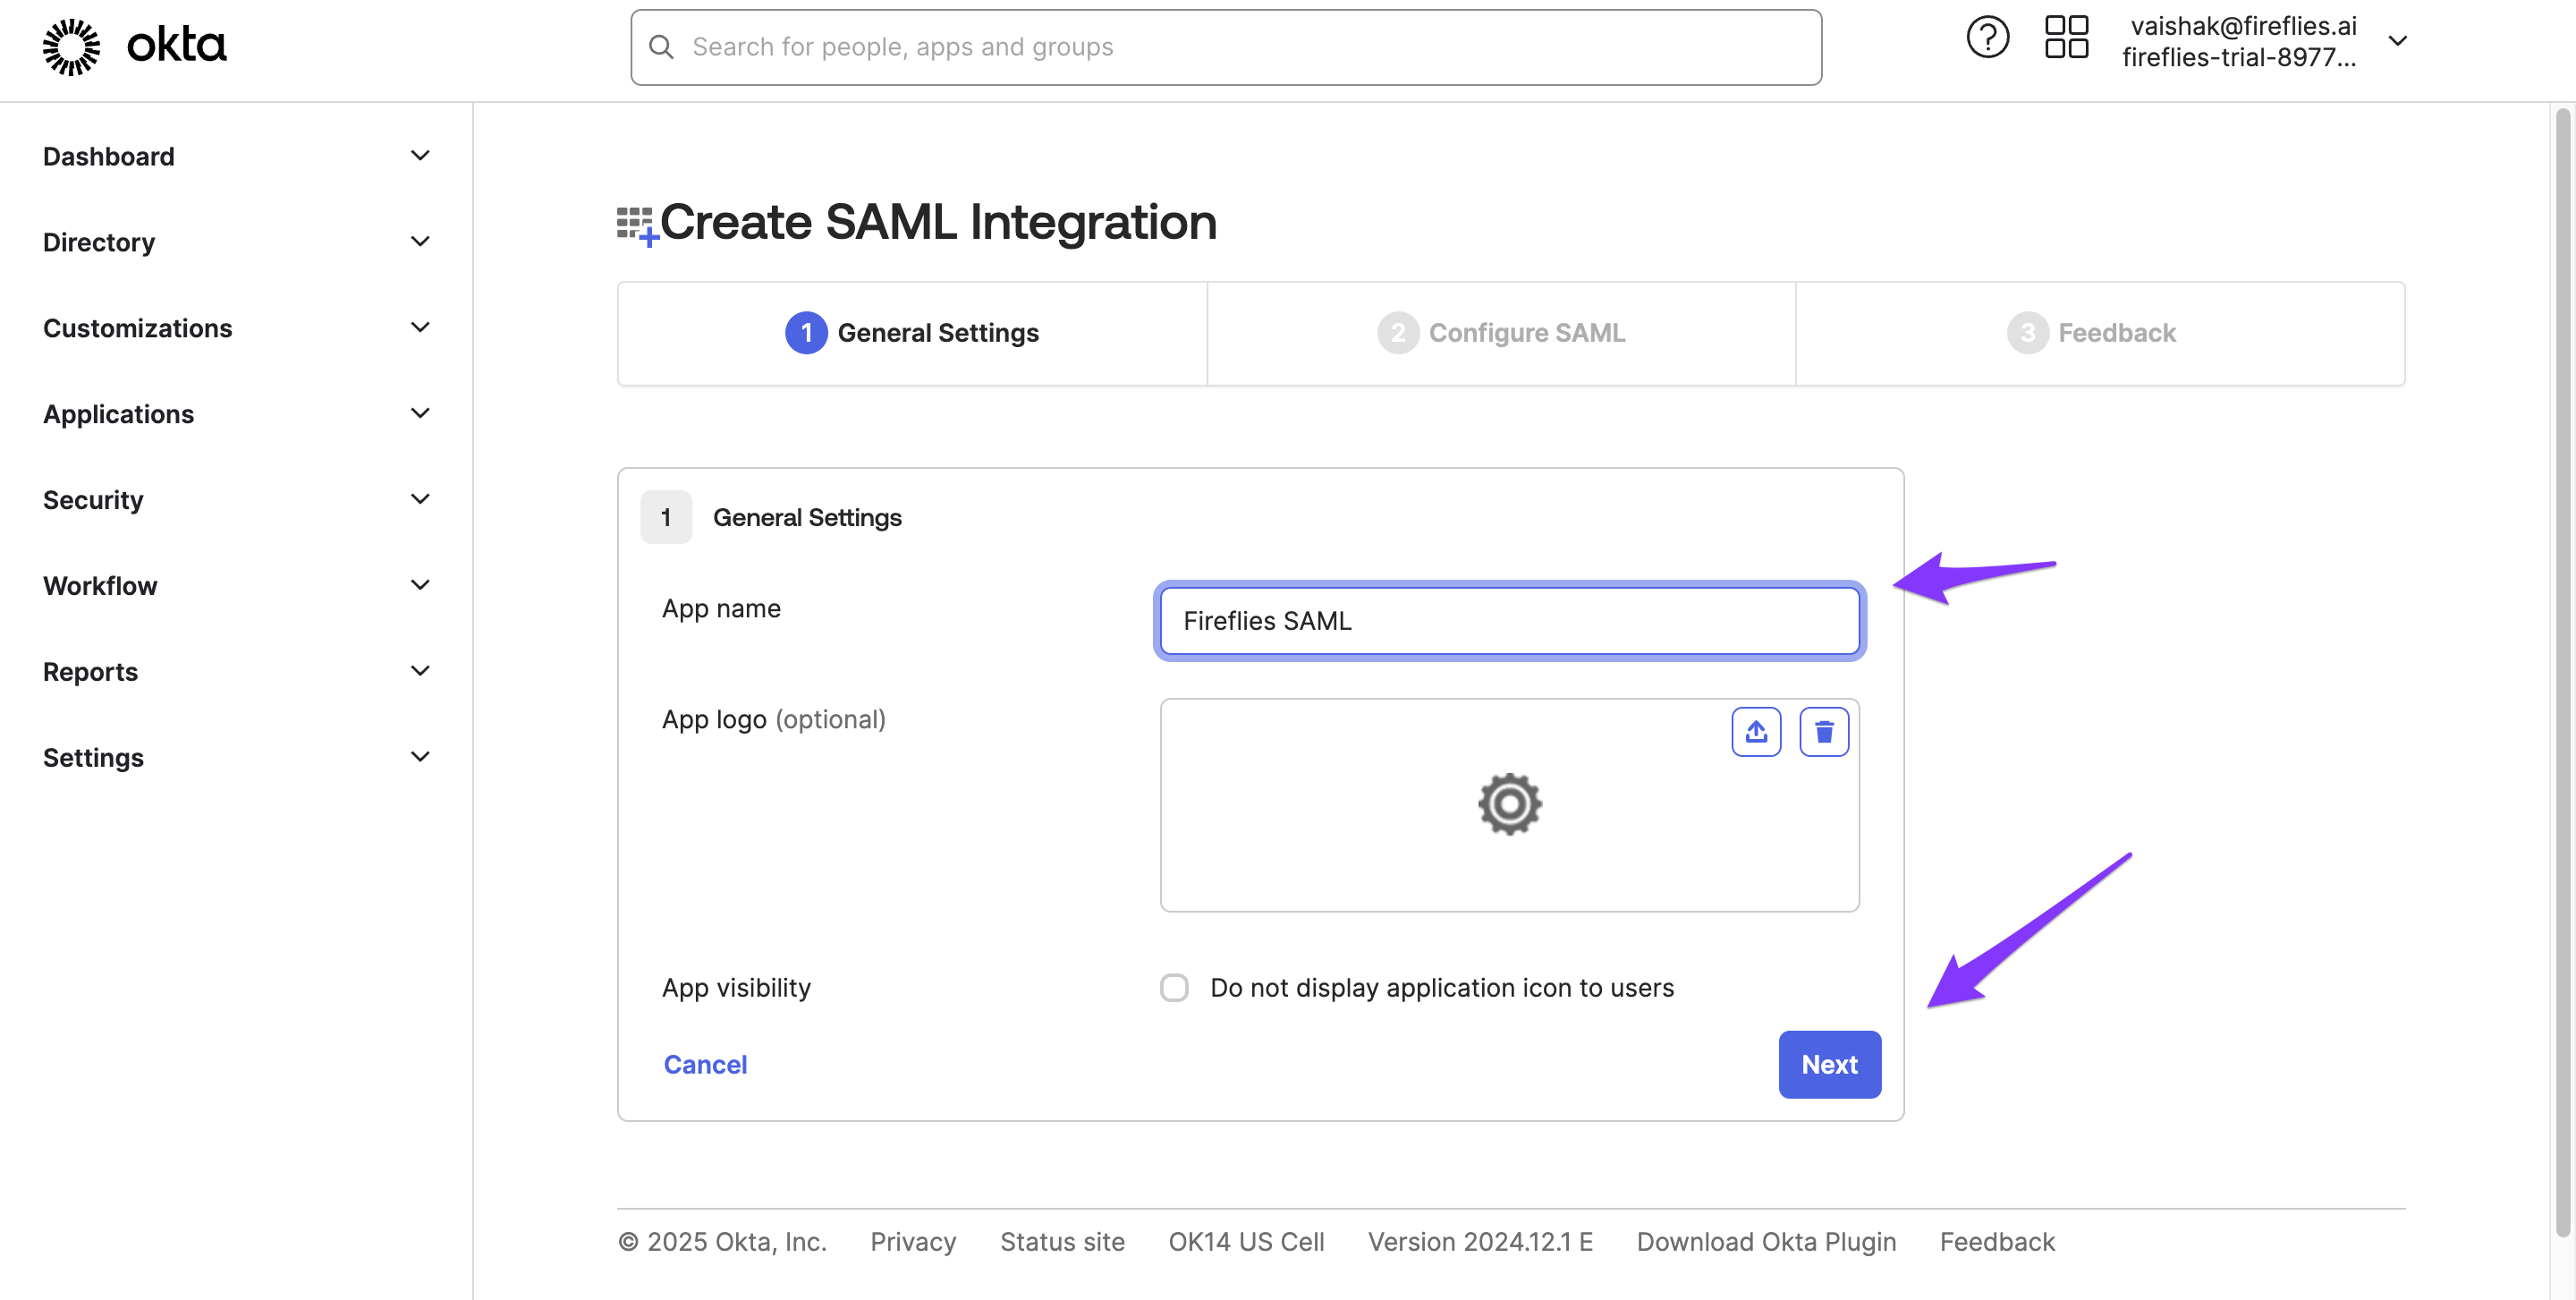This screenshot has height=1300, width=2576.
Task: Click the upload logo icon
Action: (1755, 732)
